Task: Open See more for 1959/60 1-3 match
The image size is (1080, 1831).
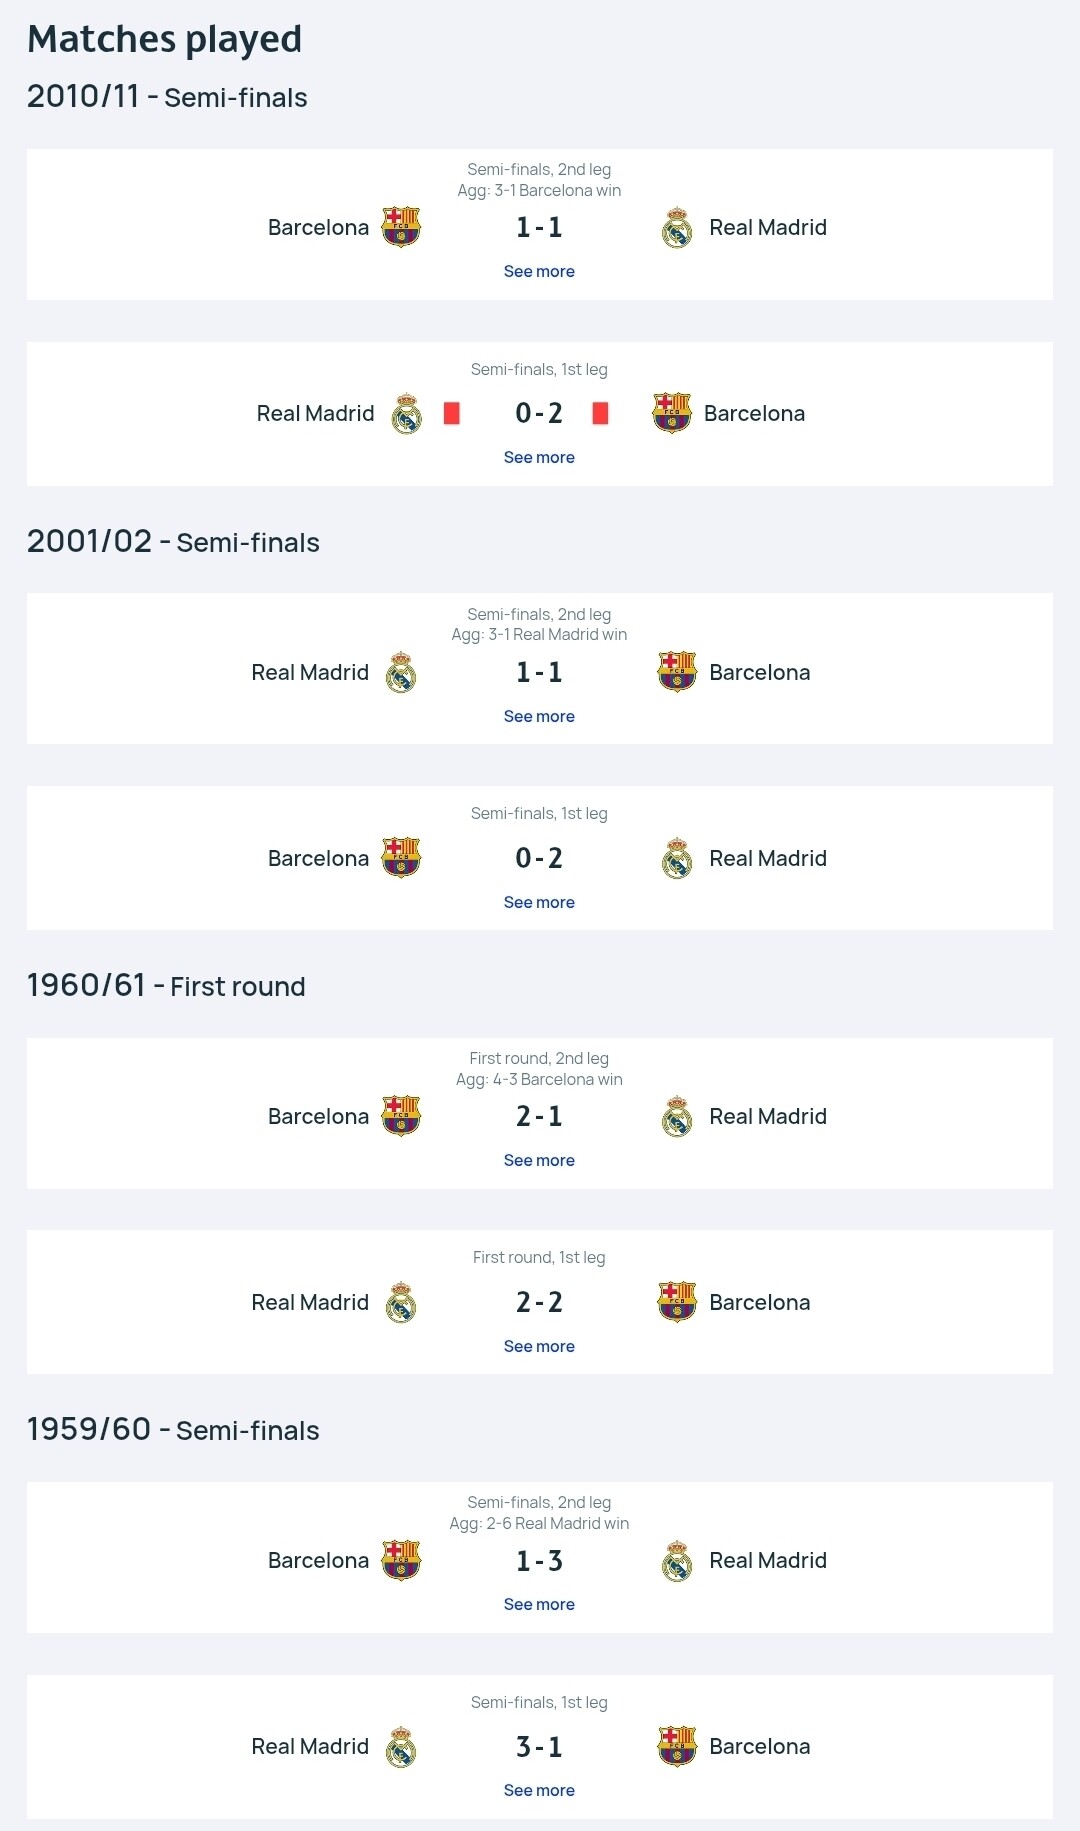Action: pos(539,1604)
